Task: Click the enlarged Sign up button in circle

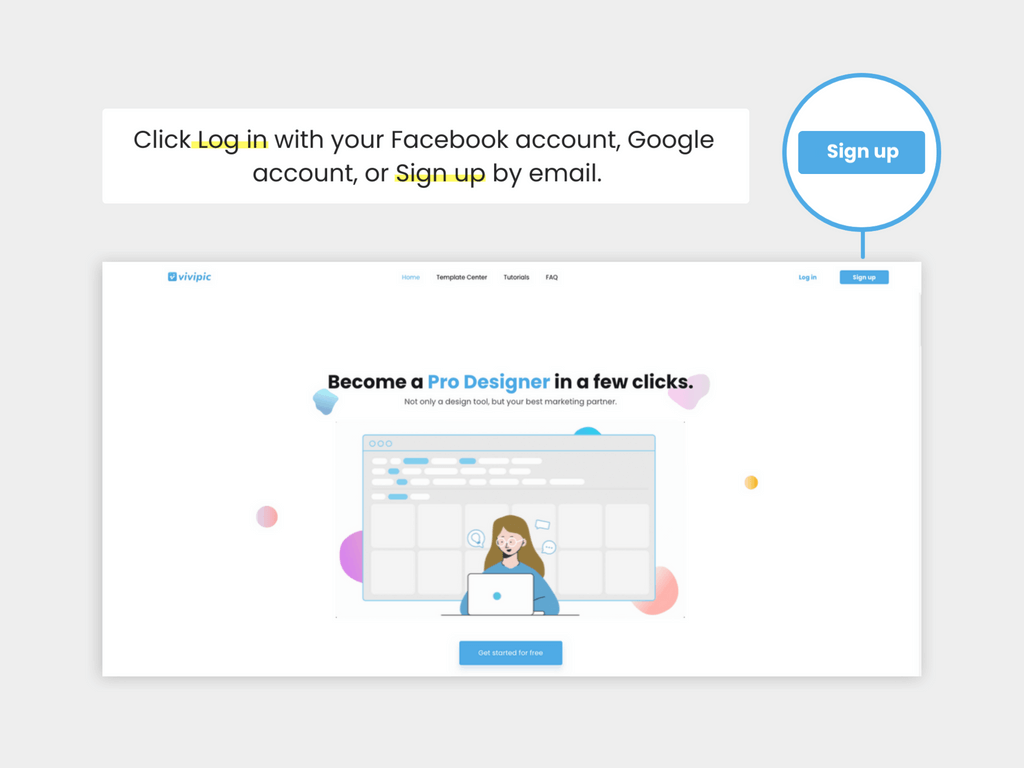Action: 861,152
